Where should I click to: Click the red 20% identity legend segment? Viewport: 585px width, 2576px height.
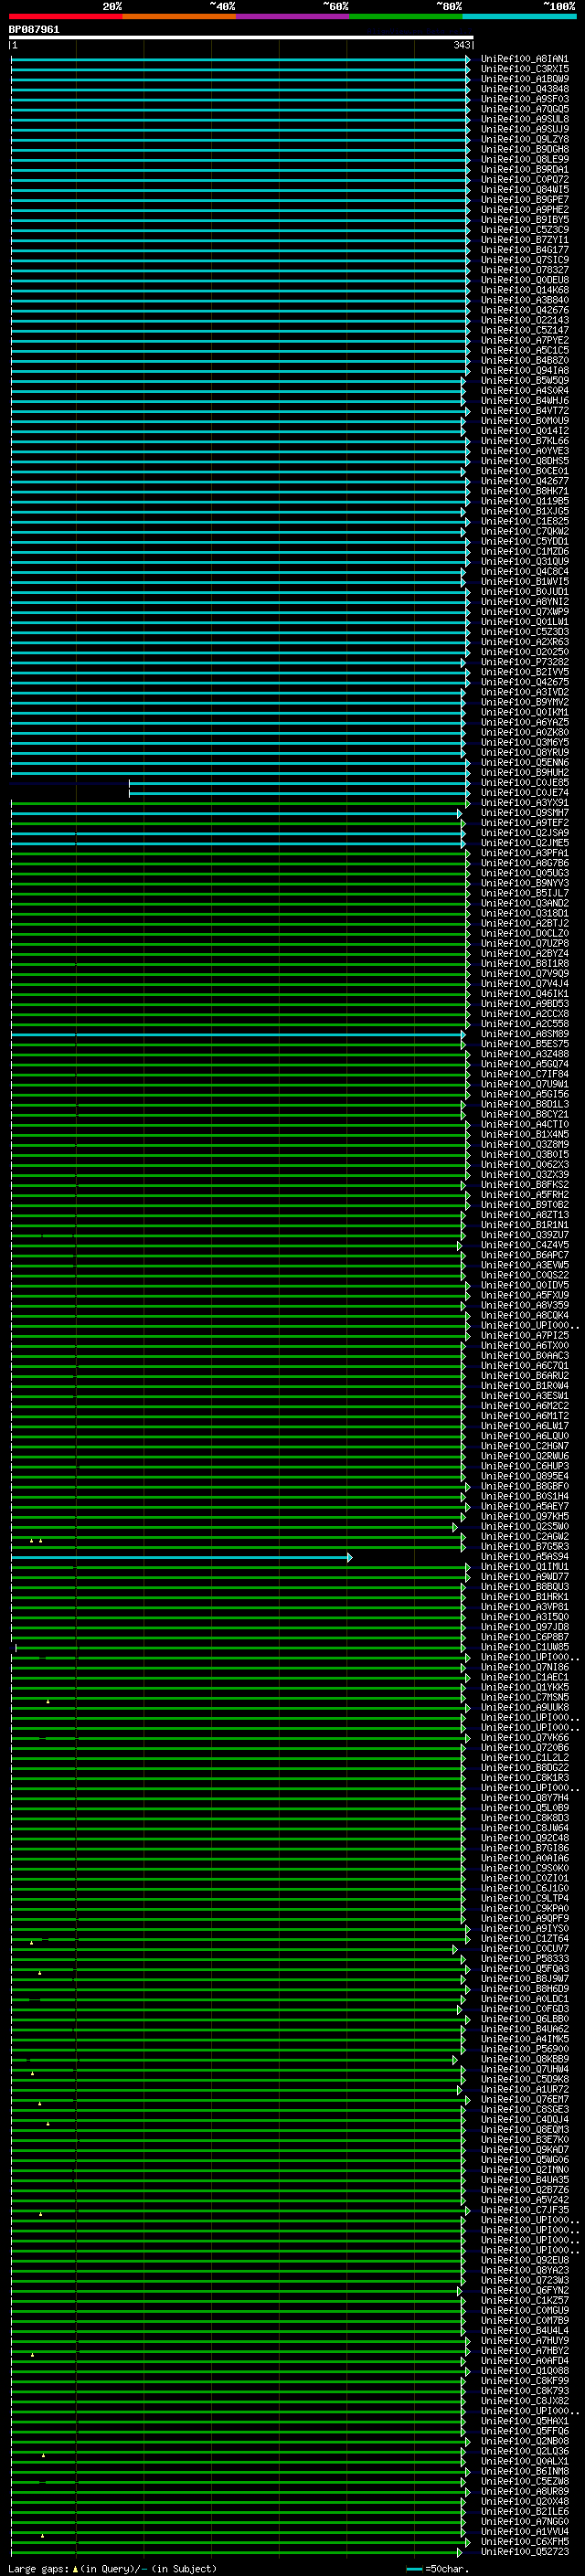point(66,16)
